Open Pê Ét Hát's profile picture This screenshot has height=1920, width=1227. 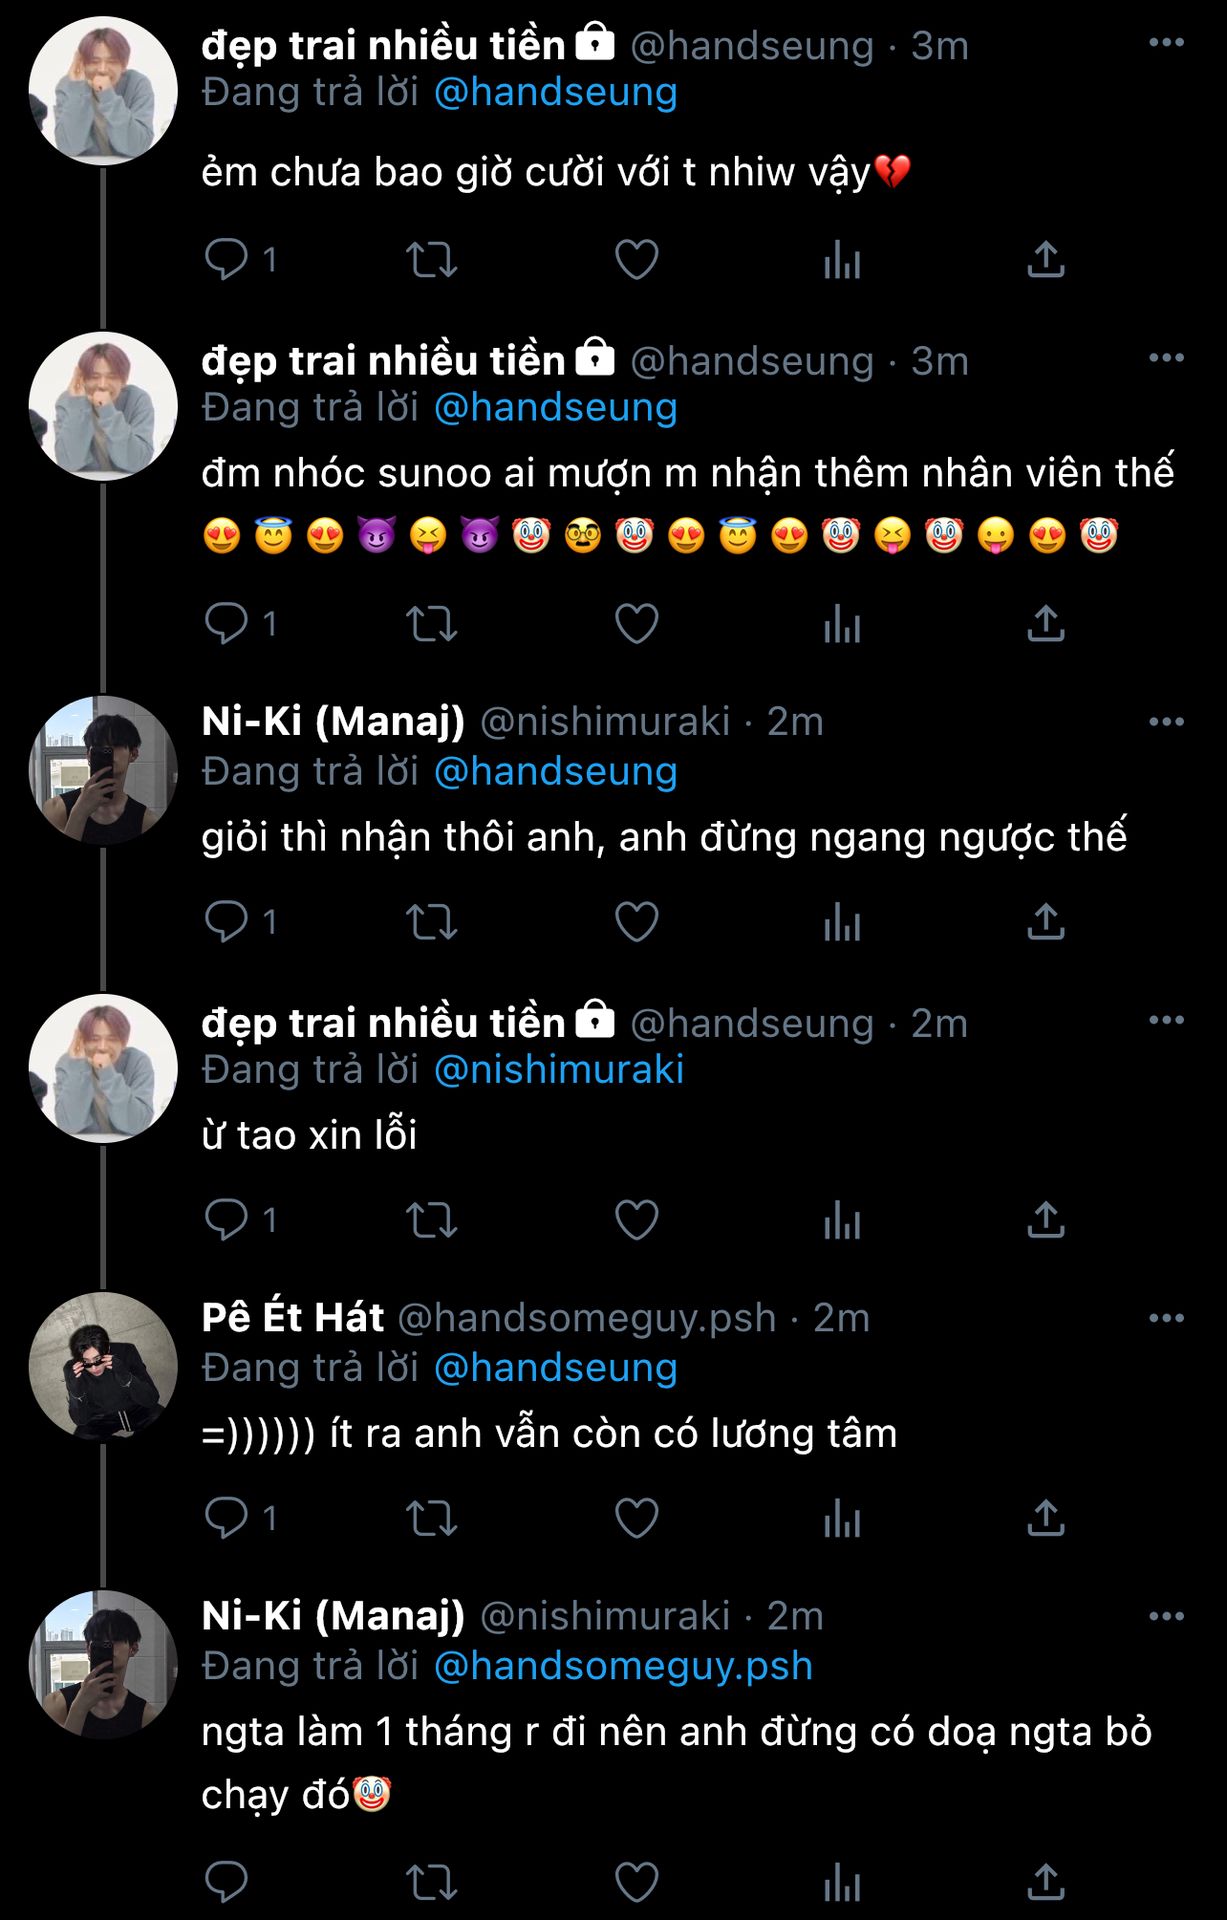[x=103, y=1366]
